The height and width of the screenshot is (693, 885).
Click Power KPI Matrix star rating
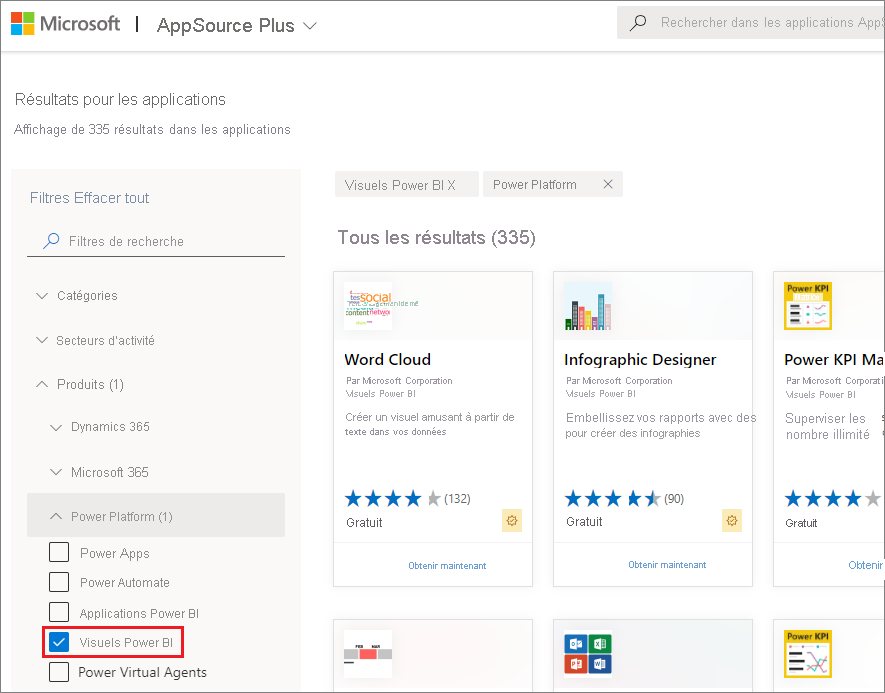tap(833, 499)
